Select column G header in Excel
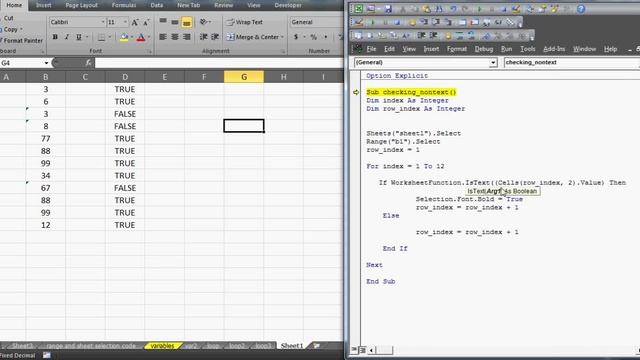Image resolution: width=640 pixels, height=360 pixels. tap(244, 77)
